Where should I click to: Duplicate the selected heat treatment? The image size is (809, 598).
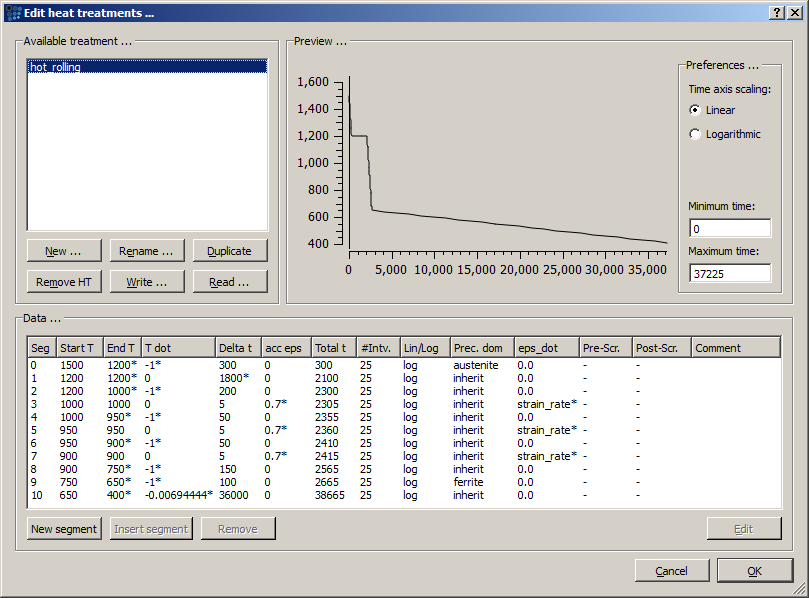coord(229,251)
